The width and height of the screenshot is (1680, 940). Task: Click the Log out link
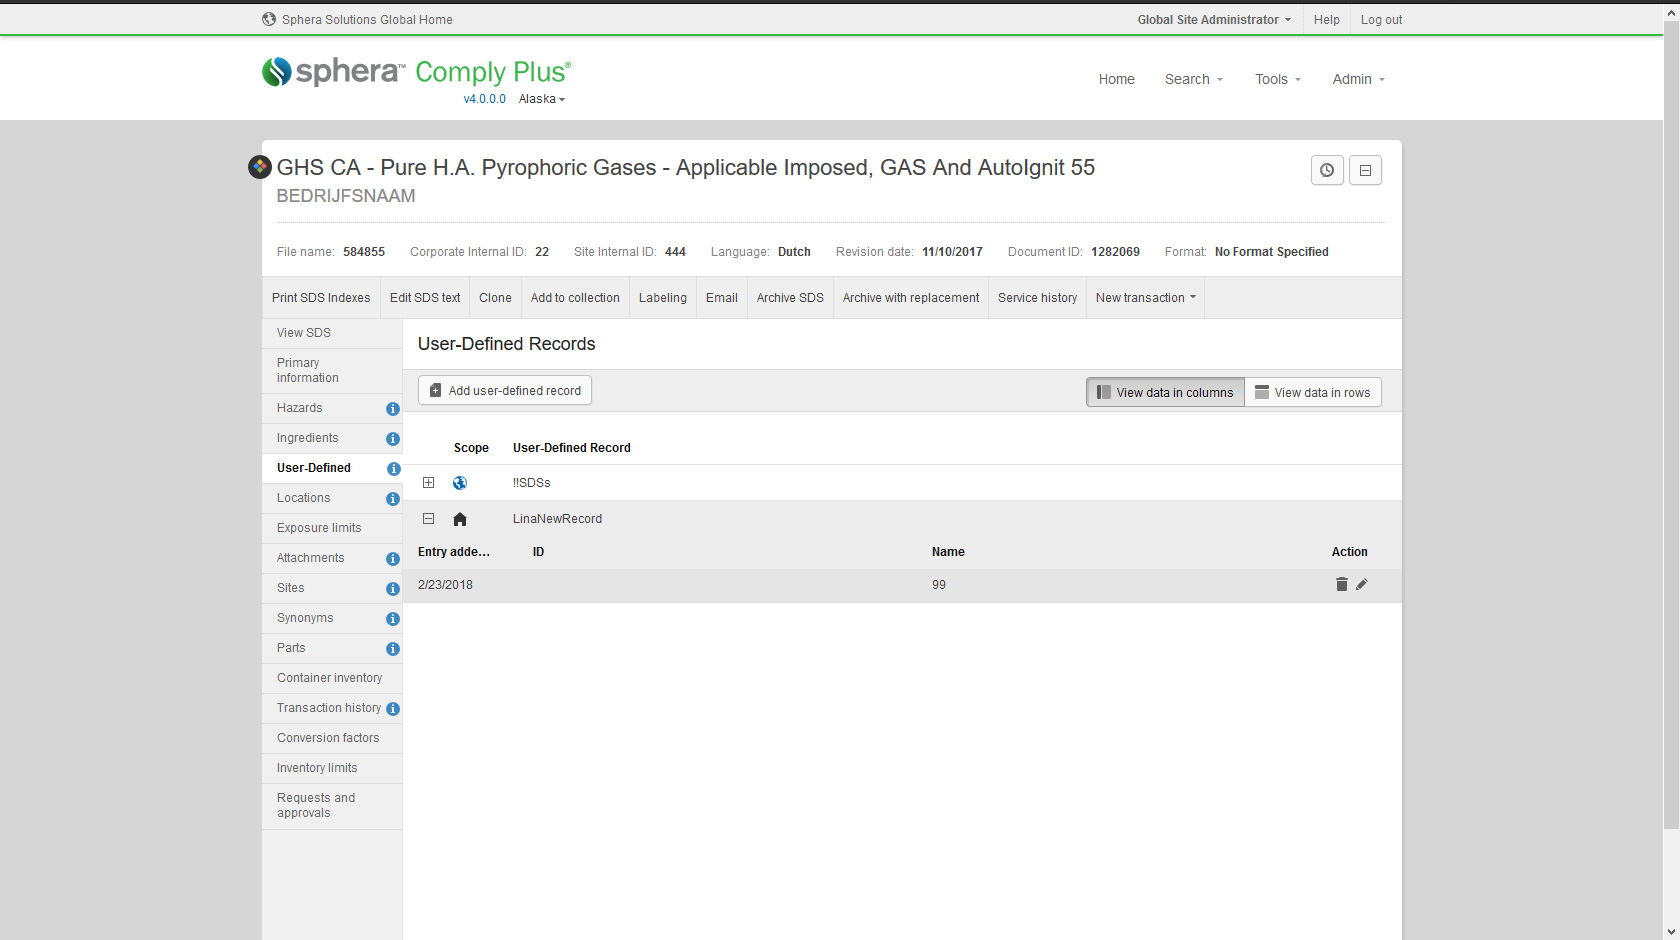tap(1381, 20)
